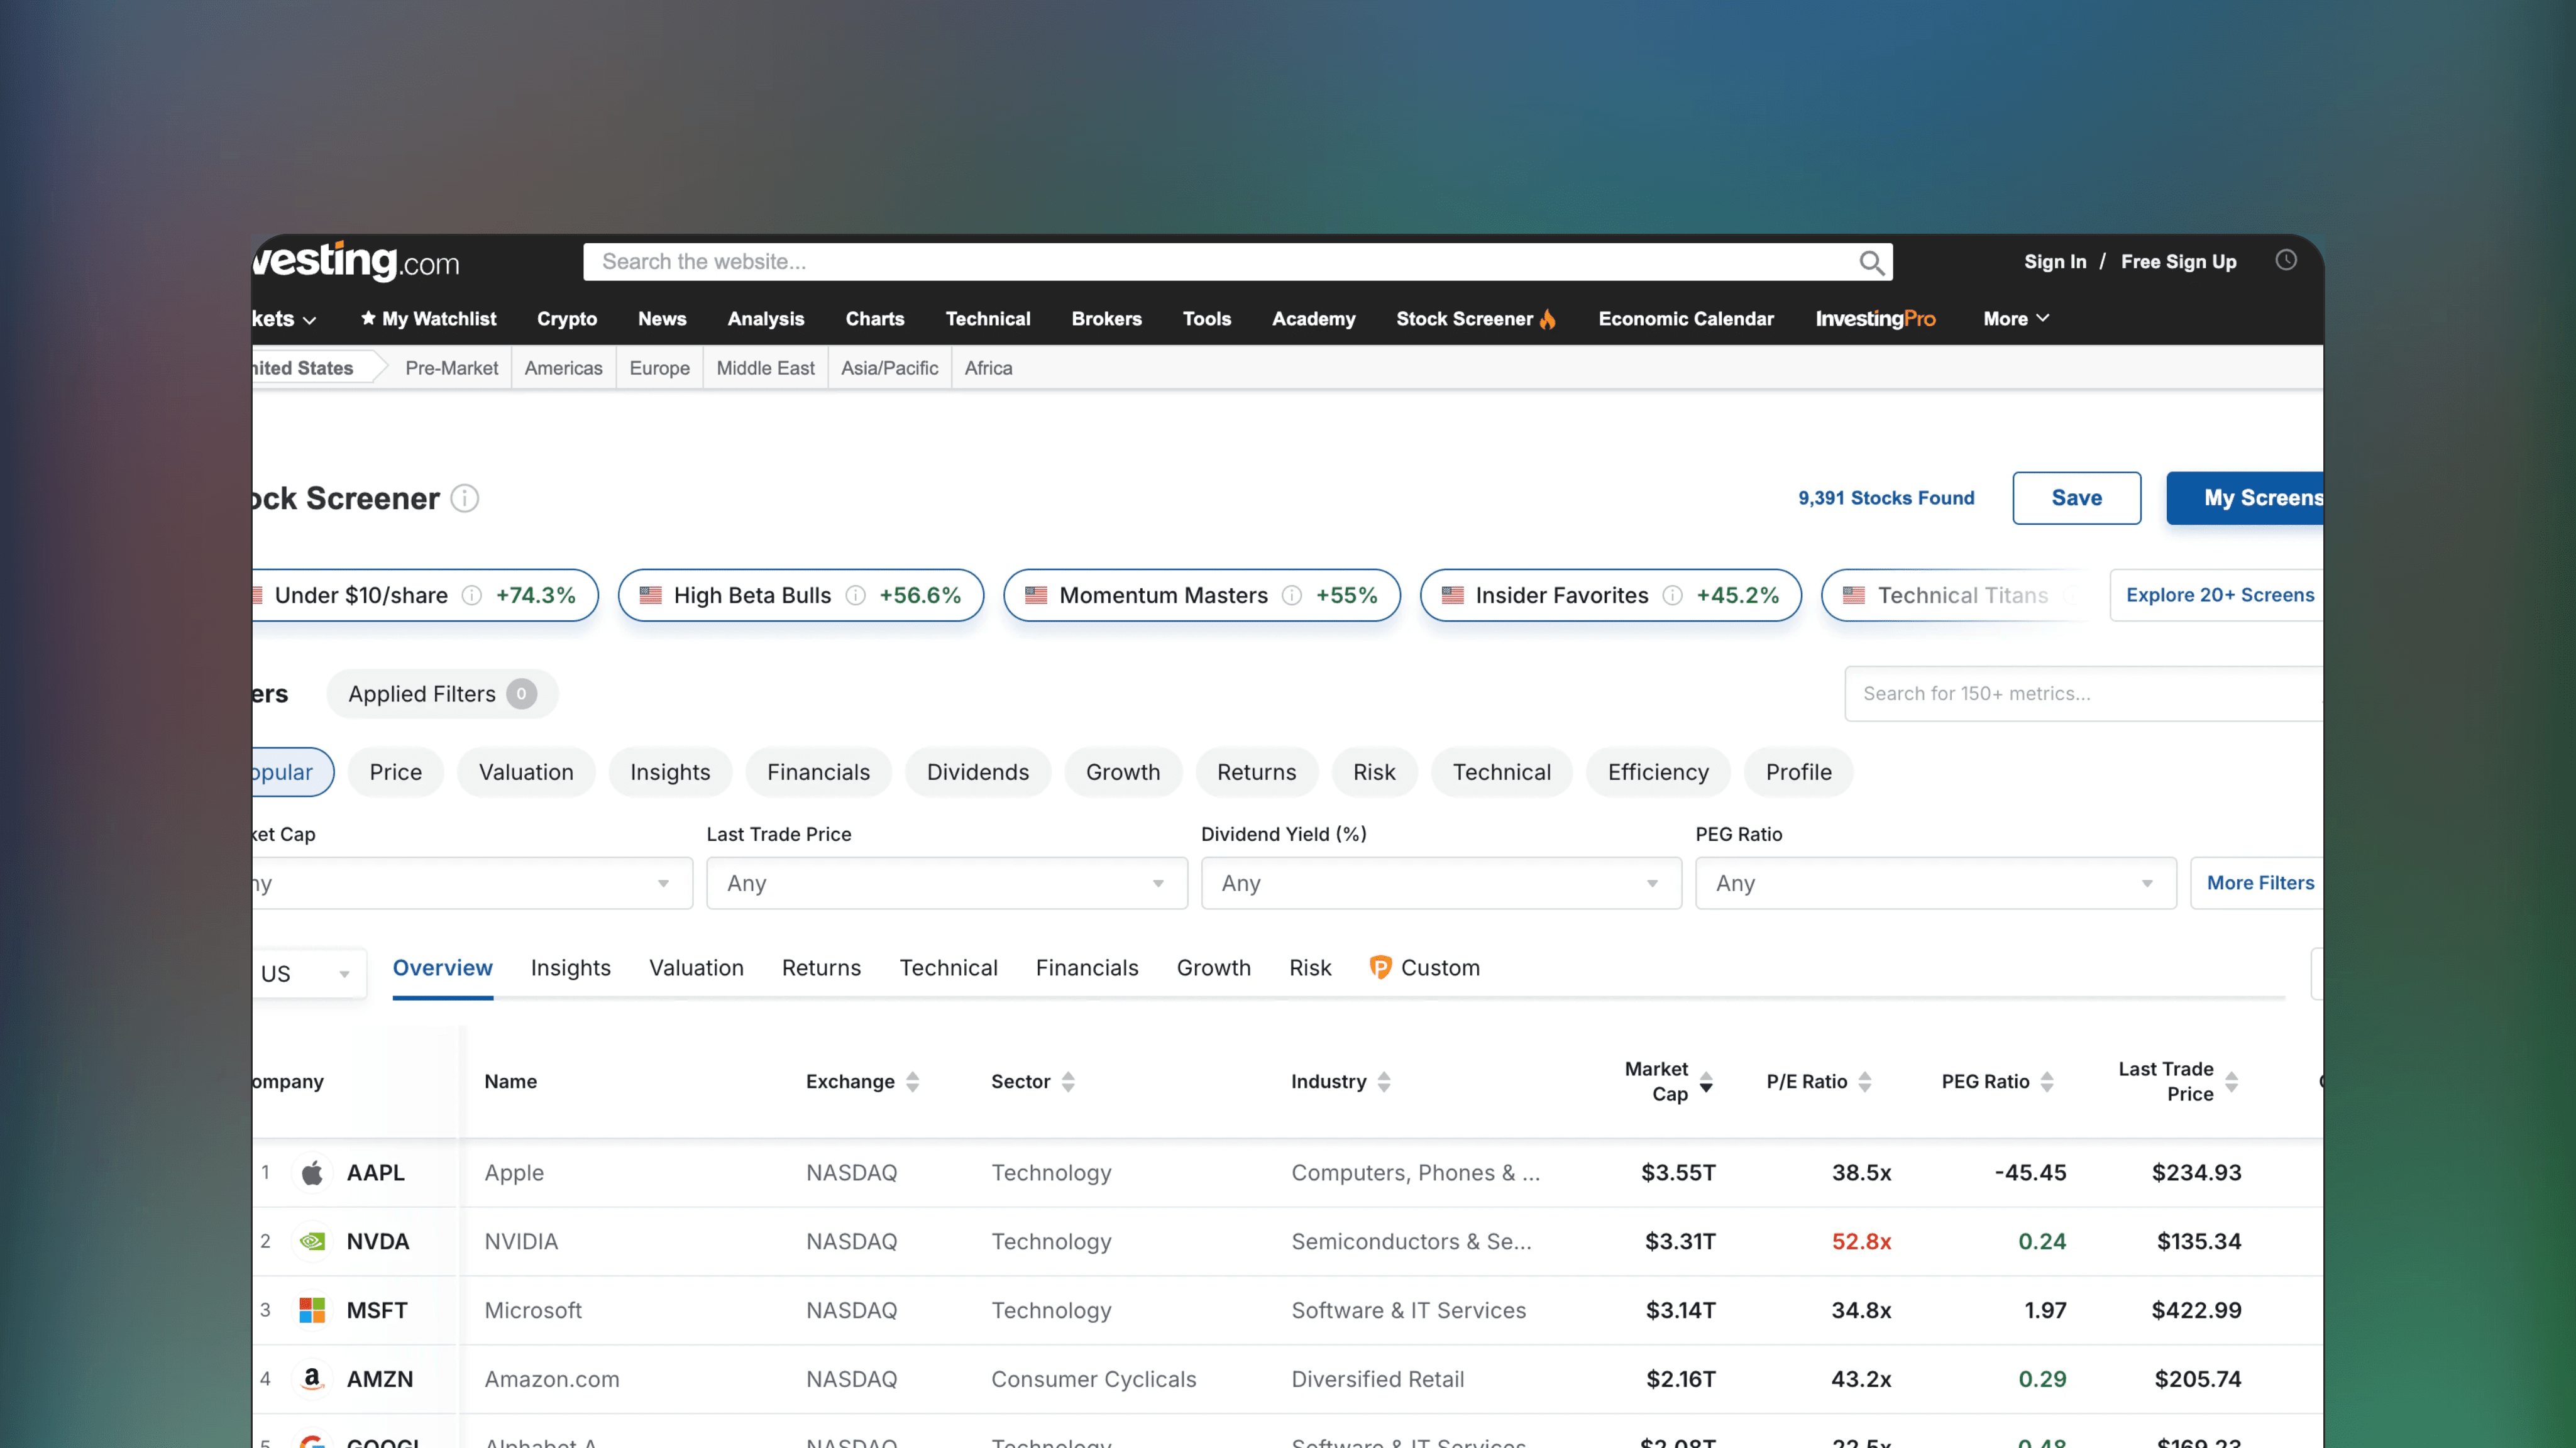Click the Amazon logo icon in the AMZN row
2576x1448 pixels.
(x=312, y=1379)
